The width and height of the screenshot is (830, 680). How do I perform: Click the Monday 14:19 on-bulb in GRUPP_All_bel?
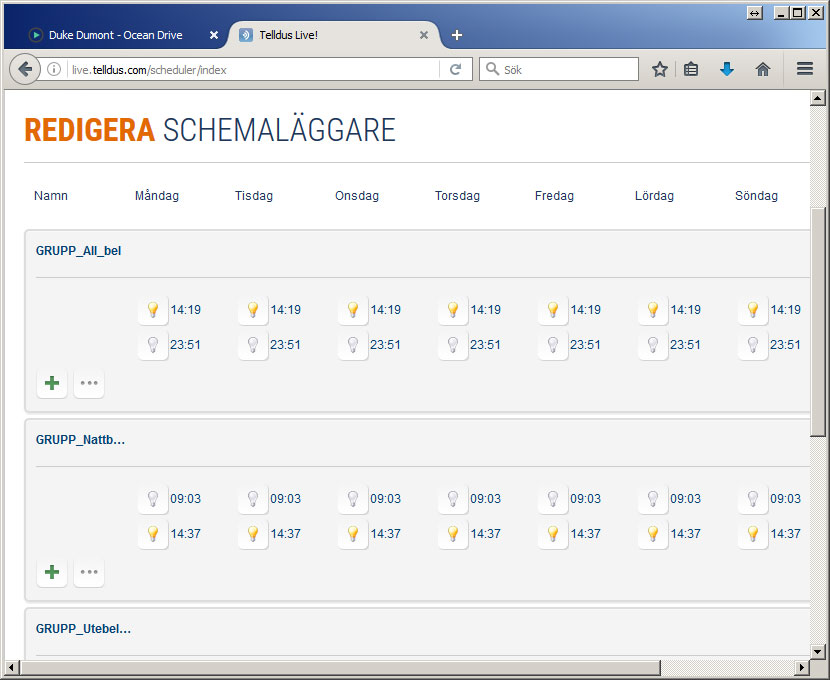(x=153, y=310)
